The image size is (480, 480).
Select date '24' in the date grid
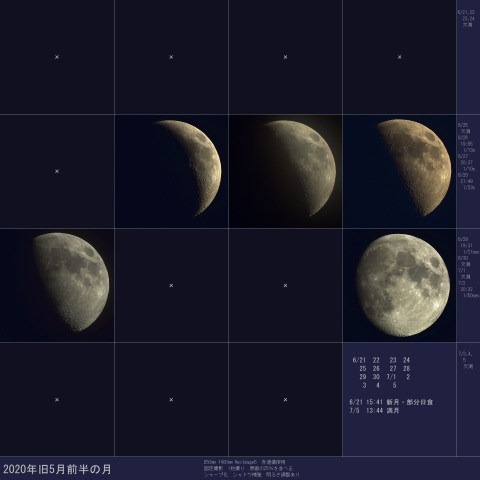(406, 360)
